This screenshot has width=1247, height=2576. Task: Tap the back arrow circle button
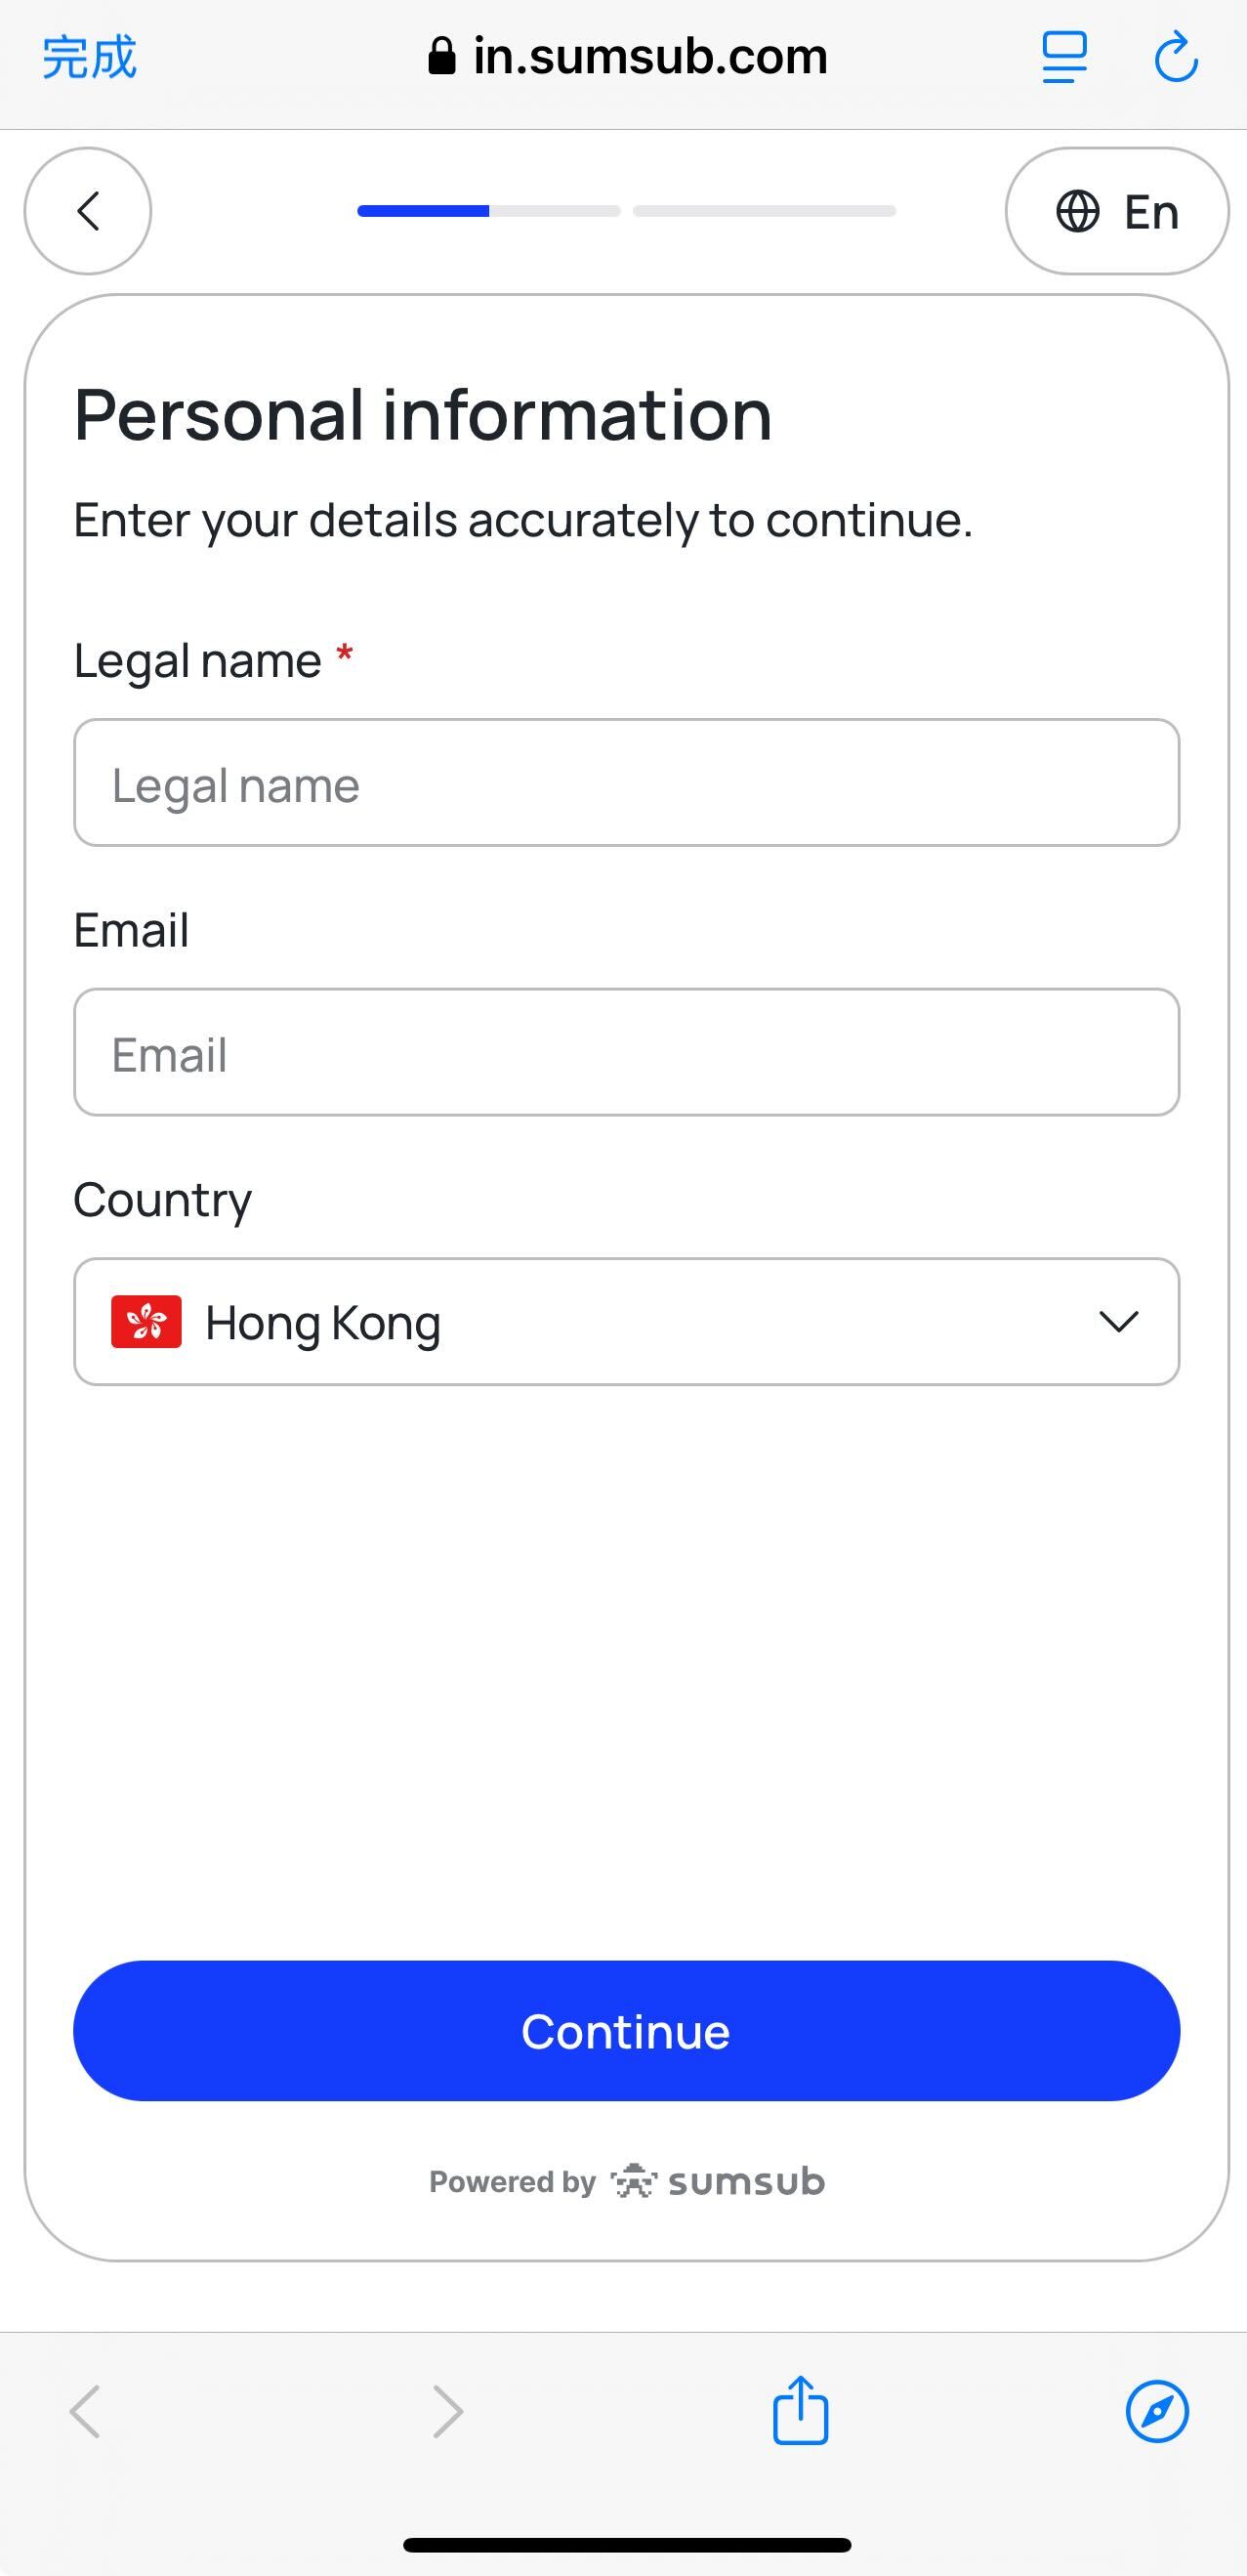click(88, 211)
